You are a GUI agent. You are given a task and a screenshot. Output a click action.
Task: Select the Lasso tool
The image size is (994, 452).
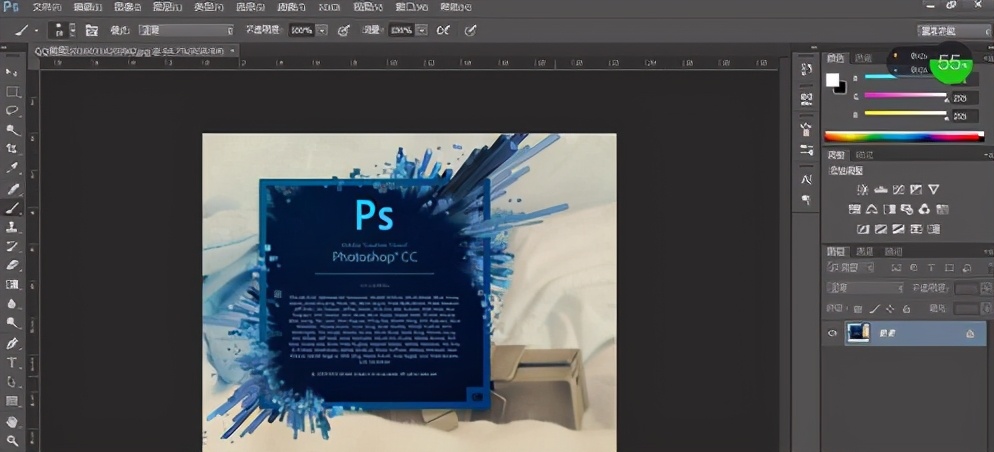coord(12,111)
